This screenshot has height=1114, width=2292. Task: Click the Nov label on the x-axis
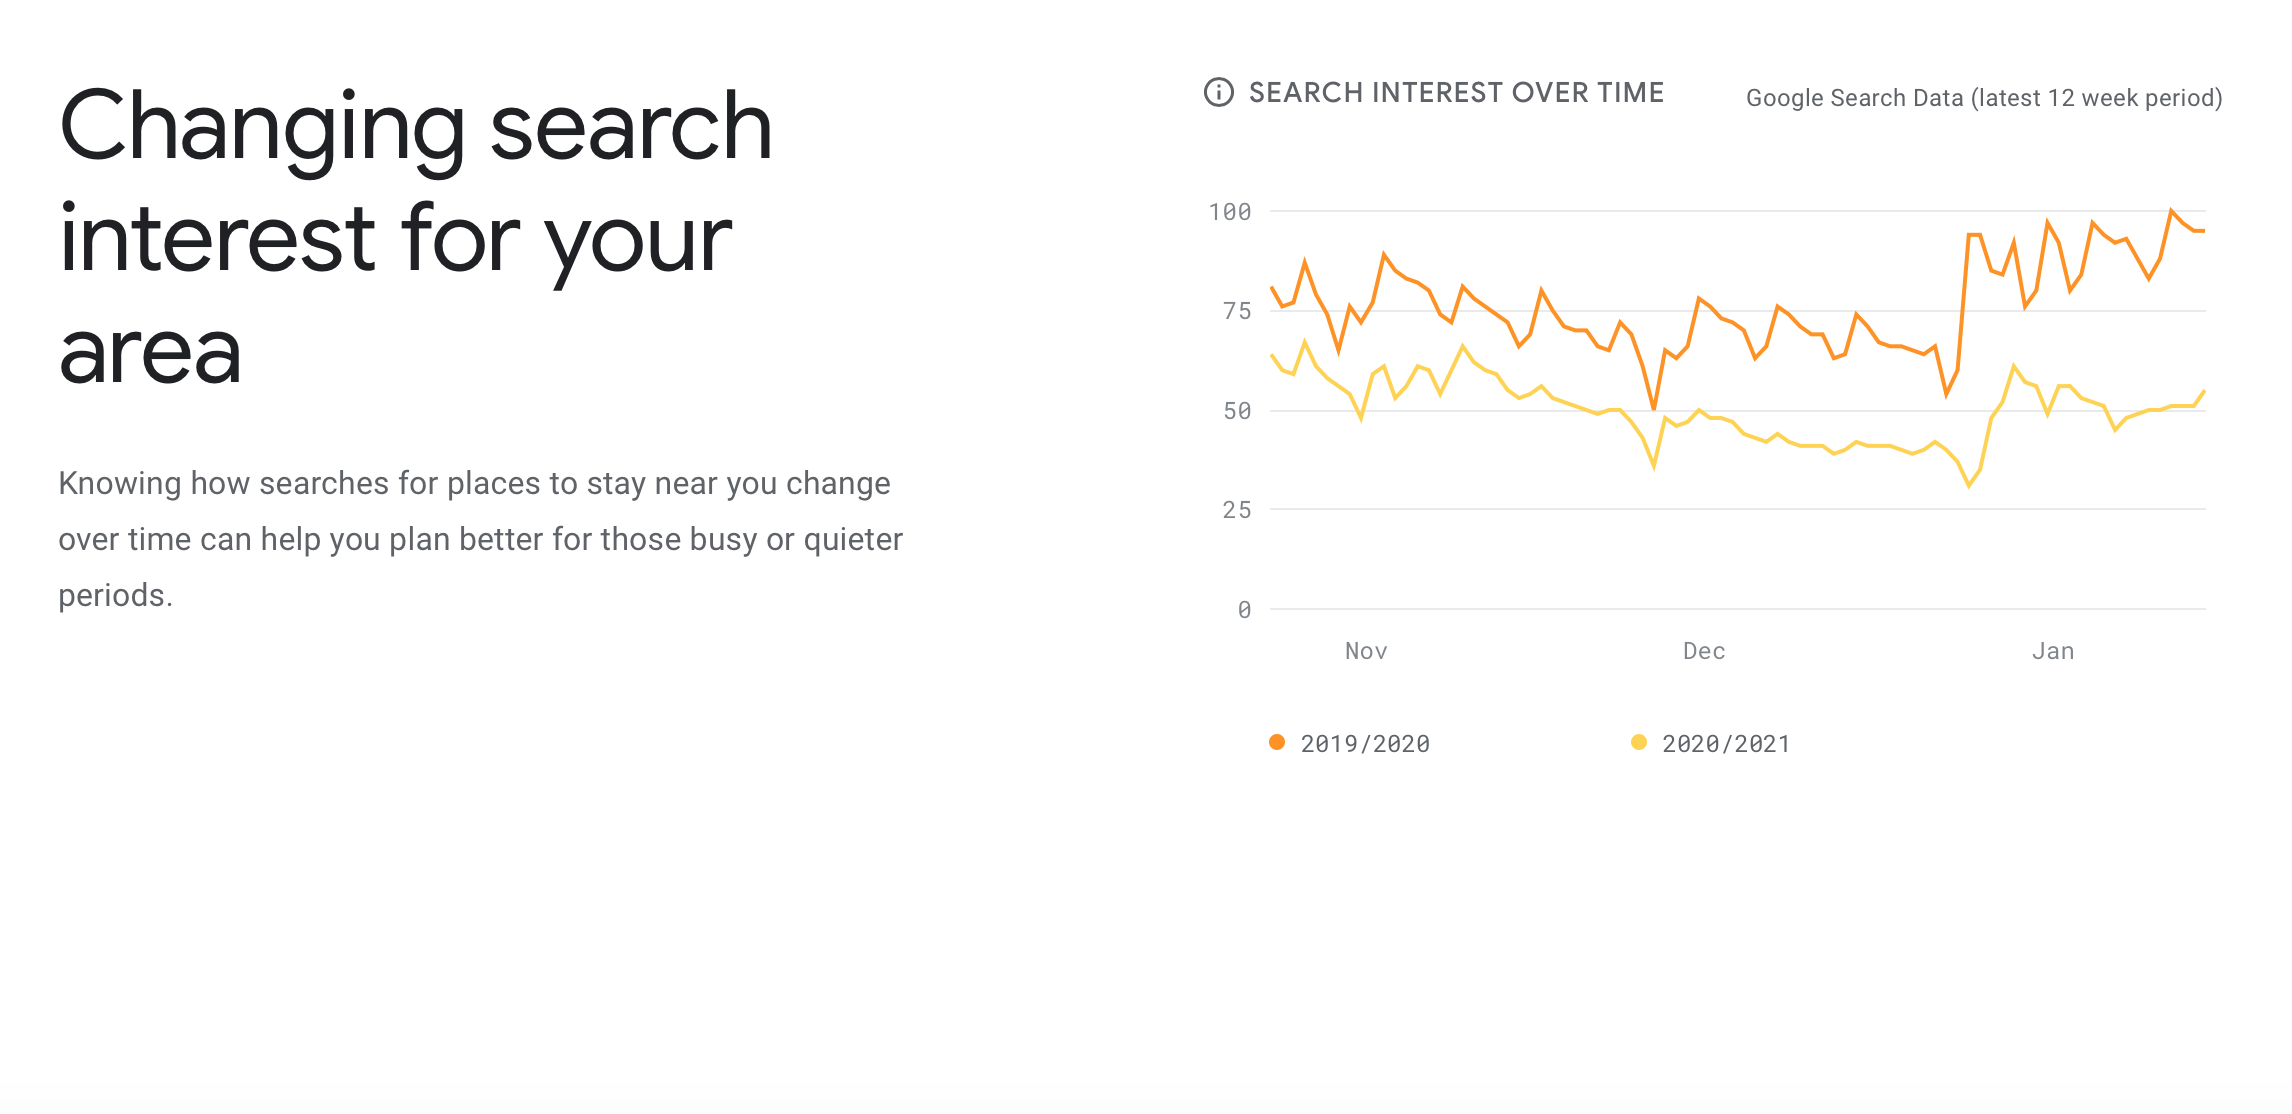tap(1366, 651)
